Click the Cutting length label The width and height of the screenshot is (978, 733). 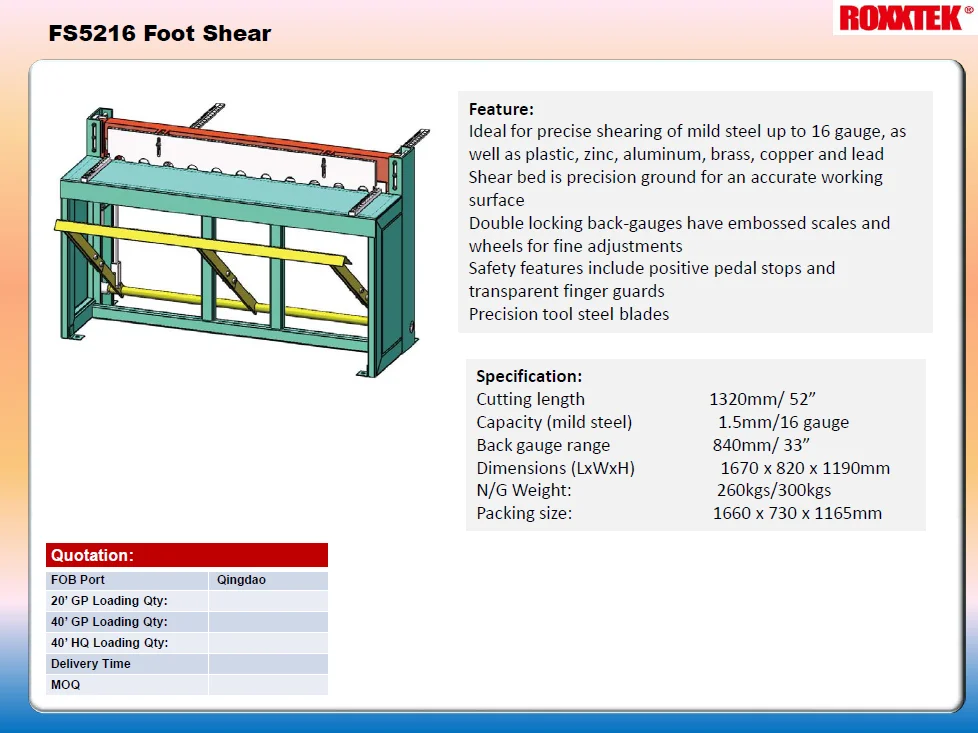[x=531, y=399]
